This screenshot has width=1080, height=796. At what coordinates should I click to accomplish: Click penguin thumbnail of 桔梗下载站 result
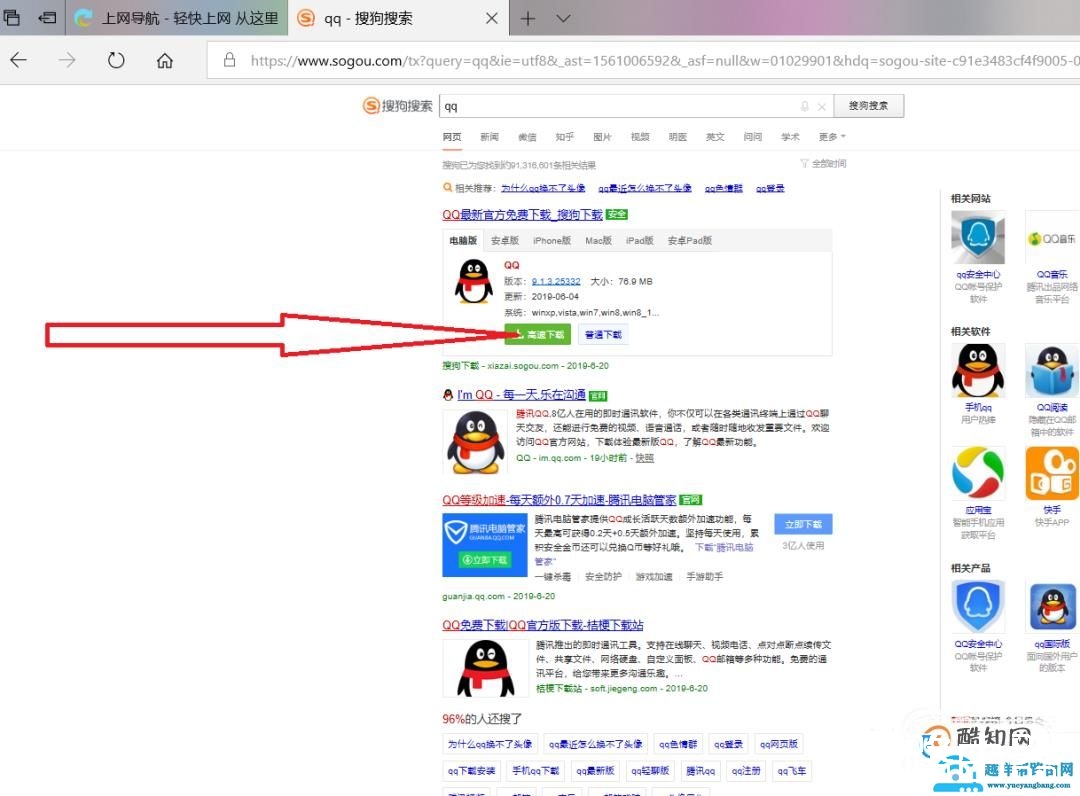(486, 667)
